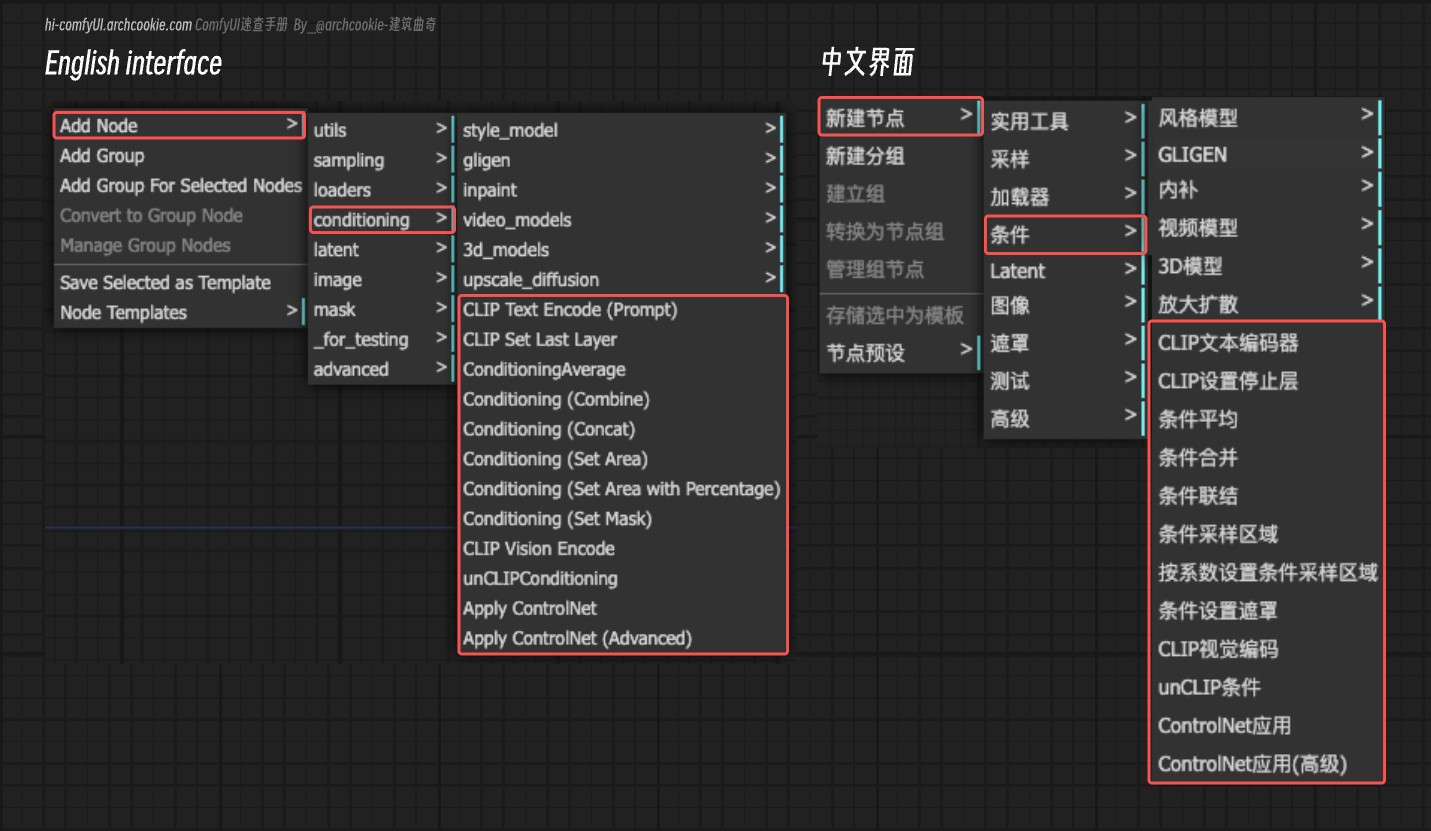Screen dimensions: 1431x831
Task: Expand the image category
Action: click(381, 280)
